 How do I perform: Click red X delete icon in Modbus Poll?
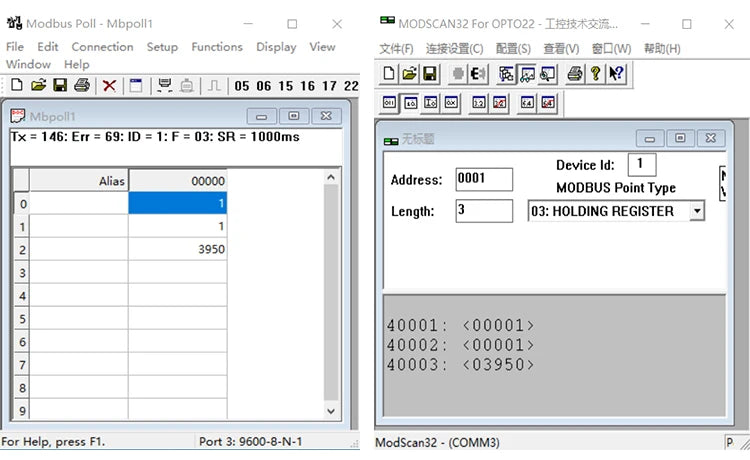pyautogui.click(x=110, y=86)
